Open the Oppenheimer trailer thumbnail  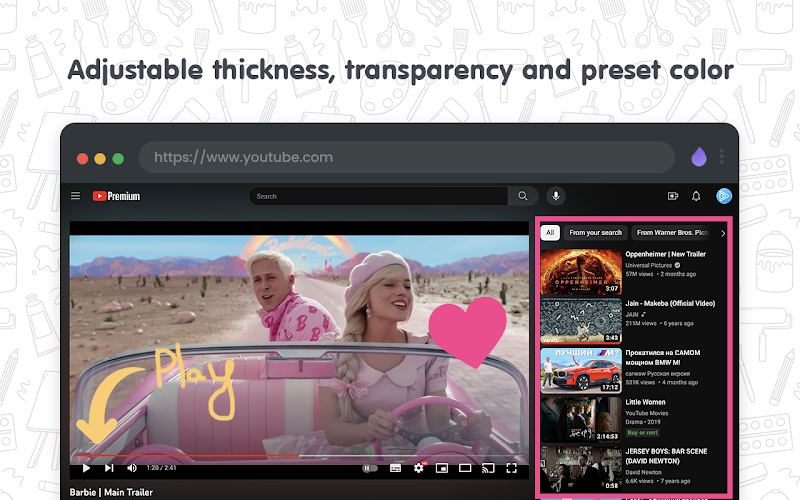click(x=581, y=271)
